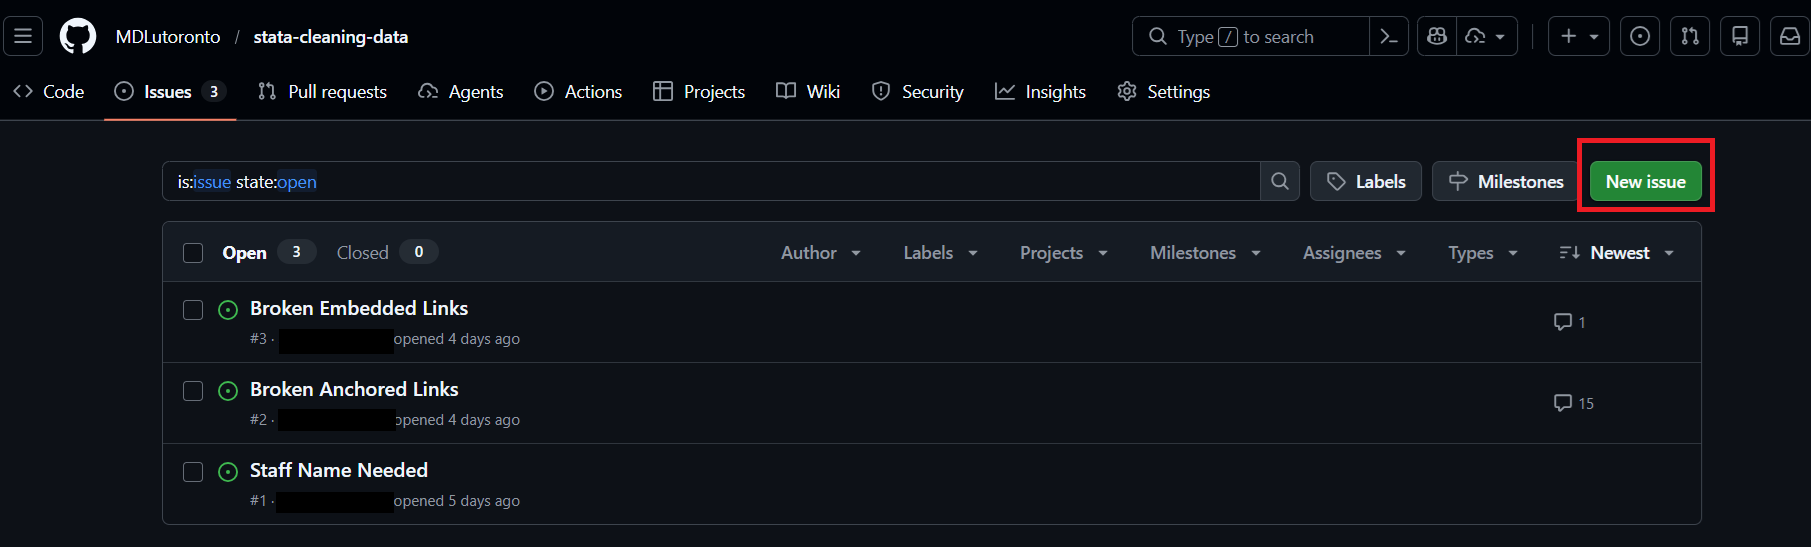Image resolution: width=1811 pixels, height=547 pixels.
Task: Go to the Insights tab
Action: click(x=1041, y=92)
